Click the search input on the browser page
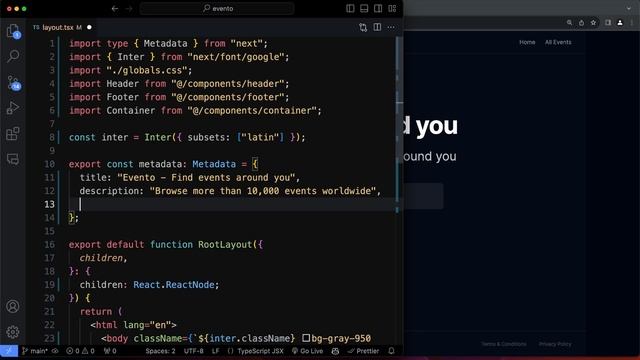Image resolution: width=640 pixels, height=360 pixels. (x=423, y=196)
